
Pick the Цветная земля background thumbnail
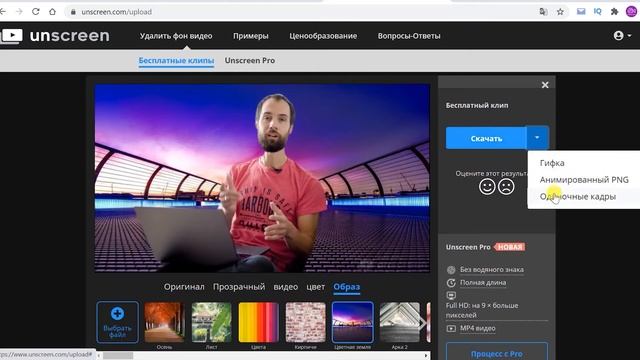click(x=353, y=322)
